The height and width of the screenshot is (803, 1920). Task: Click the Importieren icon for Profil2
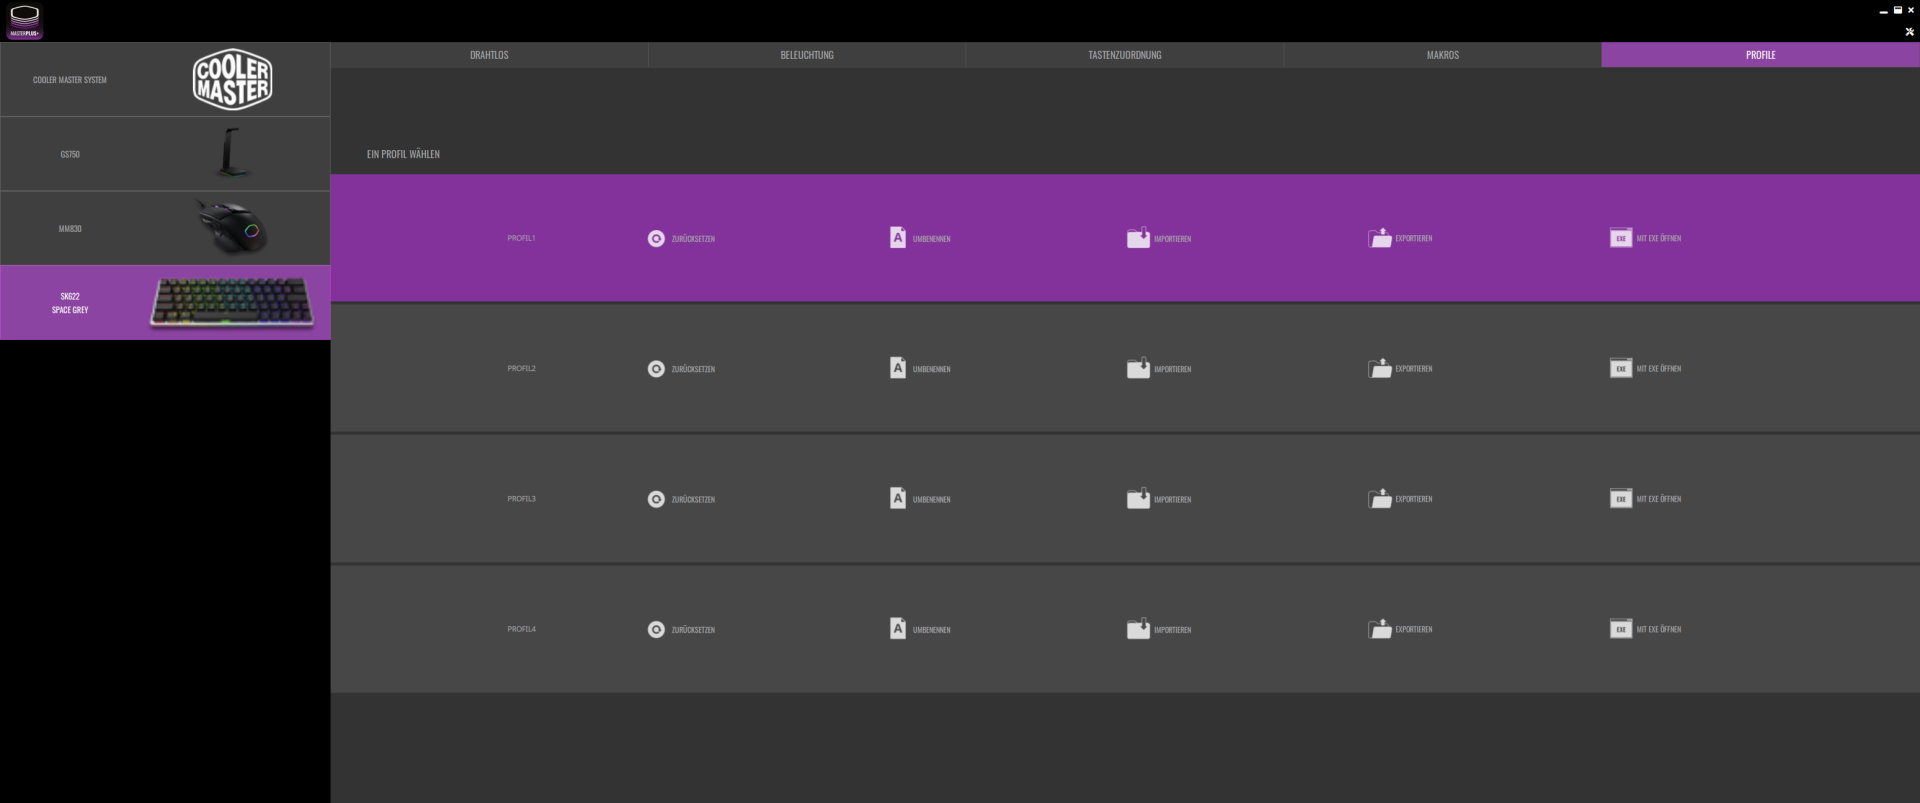(1138, 368)
